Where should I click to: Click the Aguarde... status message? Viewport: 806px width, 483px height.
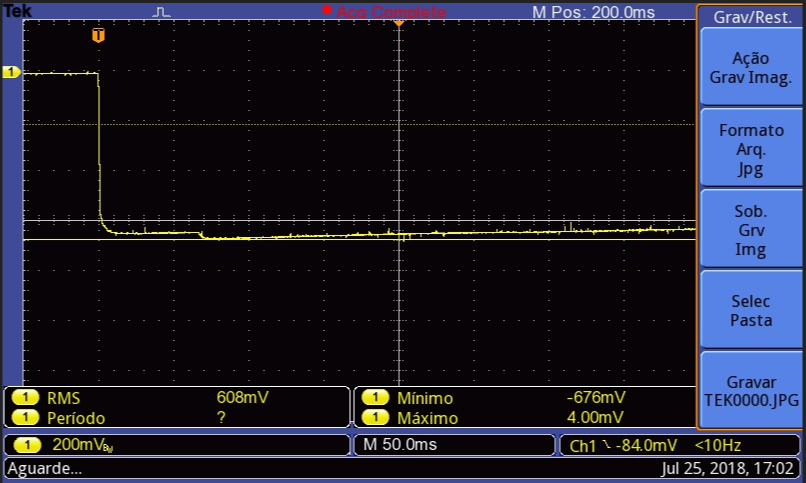tap(44, 469)
